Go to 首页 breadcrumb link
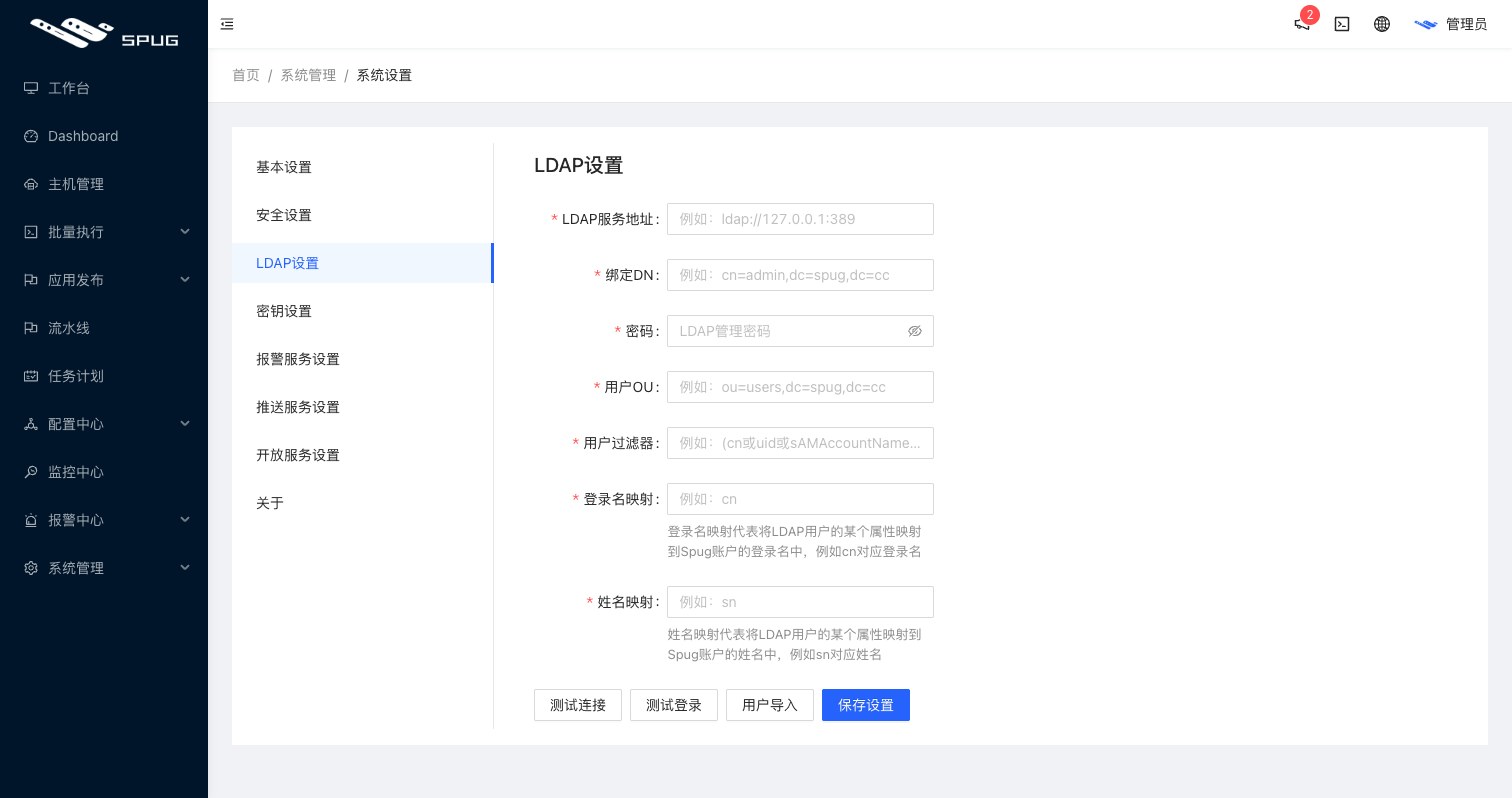The height and width of the screenshot is (798, 1512). point(246,75)
